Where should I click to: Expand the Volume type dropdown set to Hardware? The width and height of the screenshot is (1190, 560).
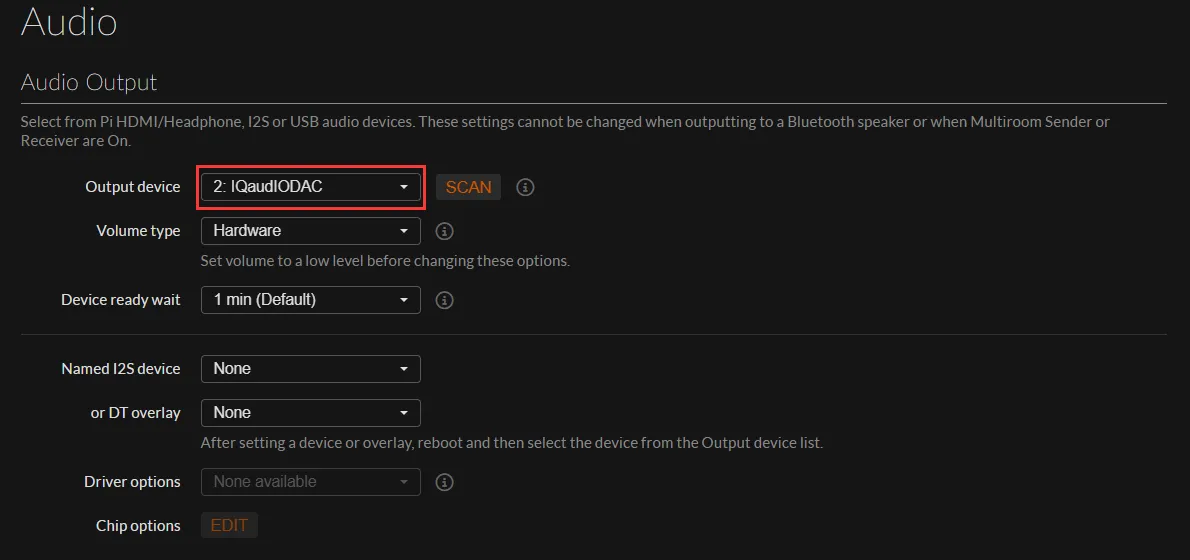[311, 231]
